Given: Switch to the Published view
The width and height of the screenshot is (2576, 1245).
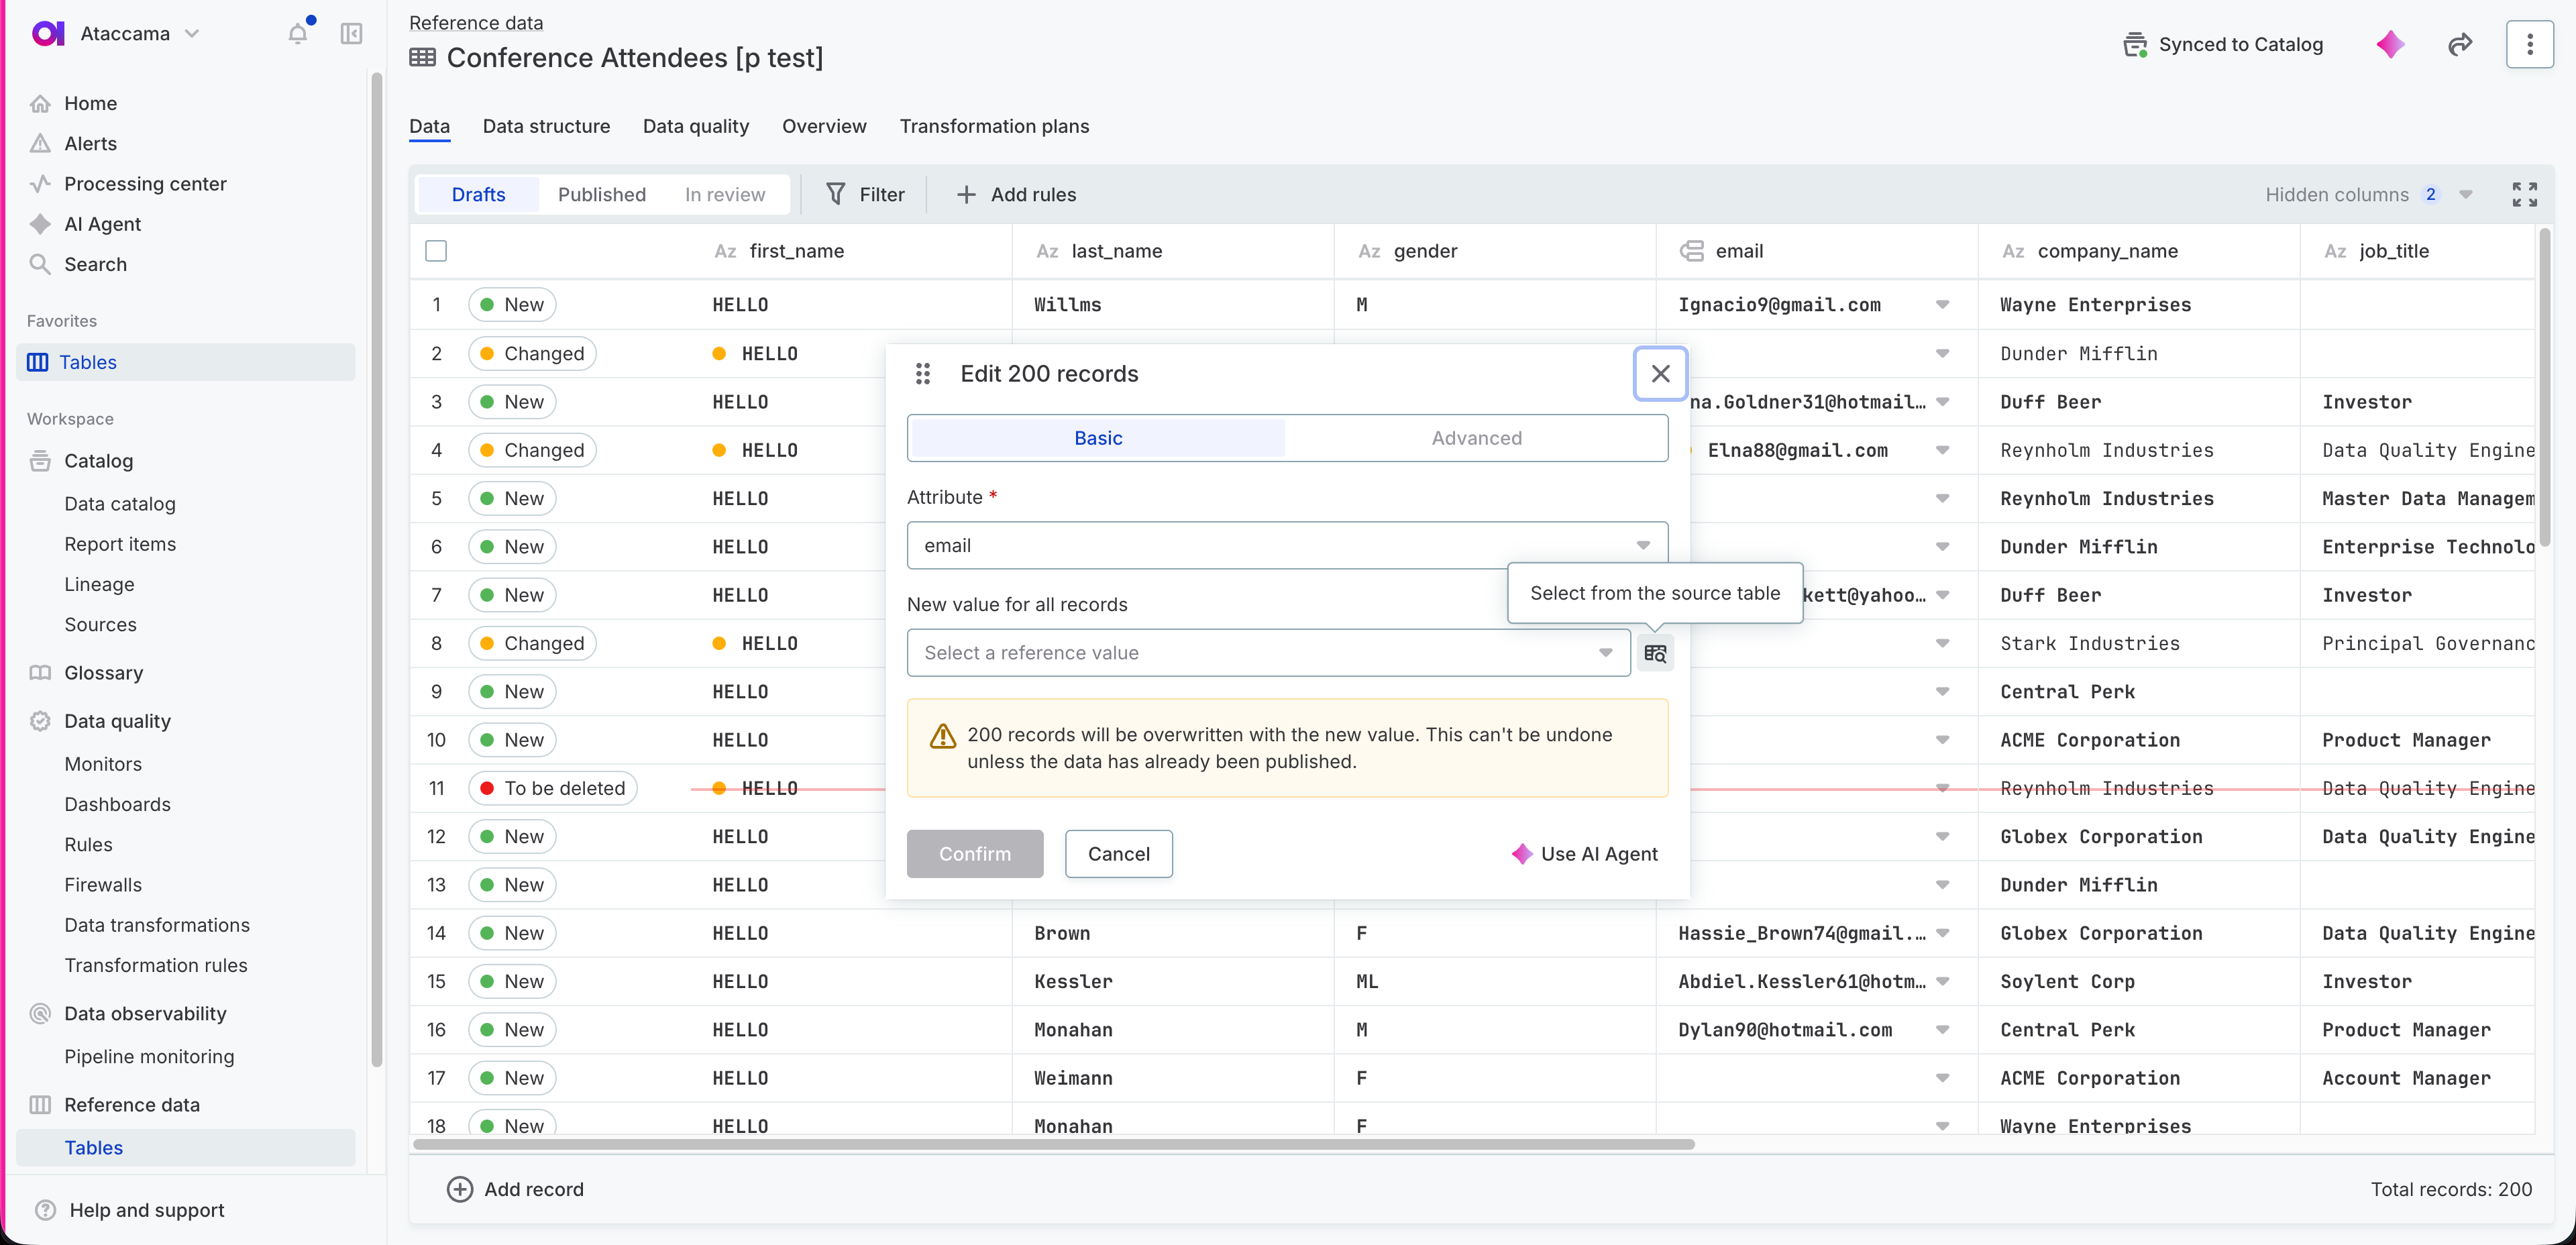Looking at the screenshot, I should [x=601, y=194].
